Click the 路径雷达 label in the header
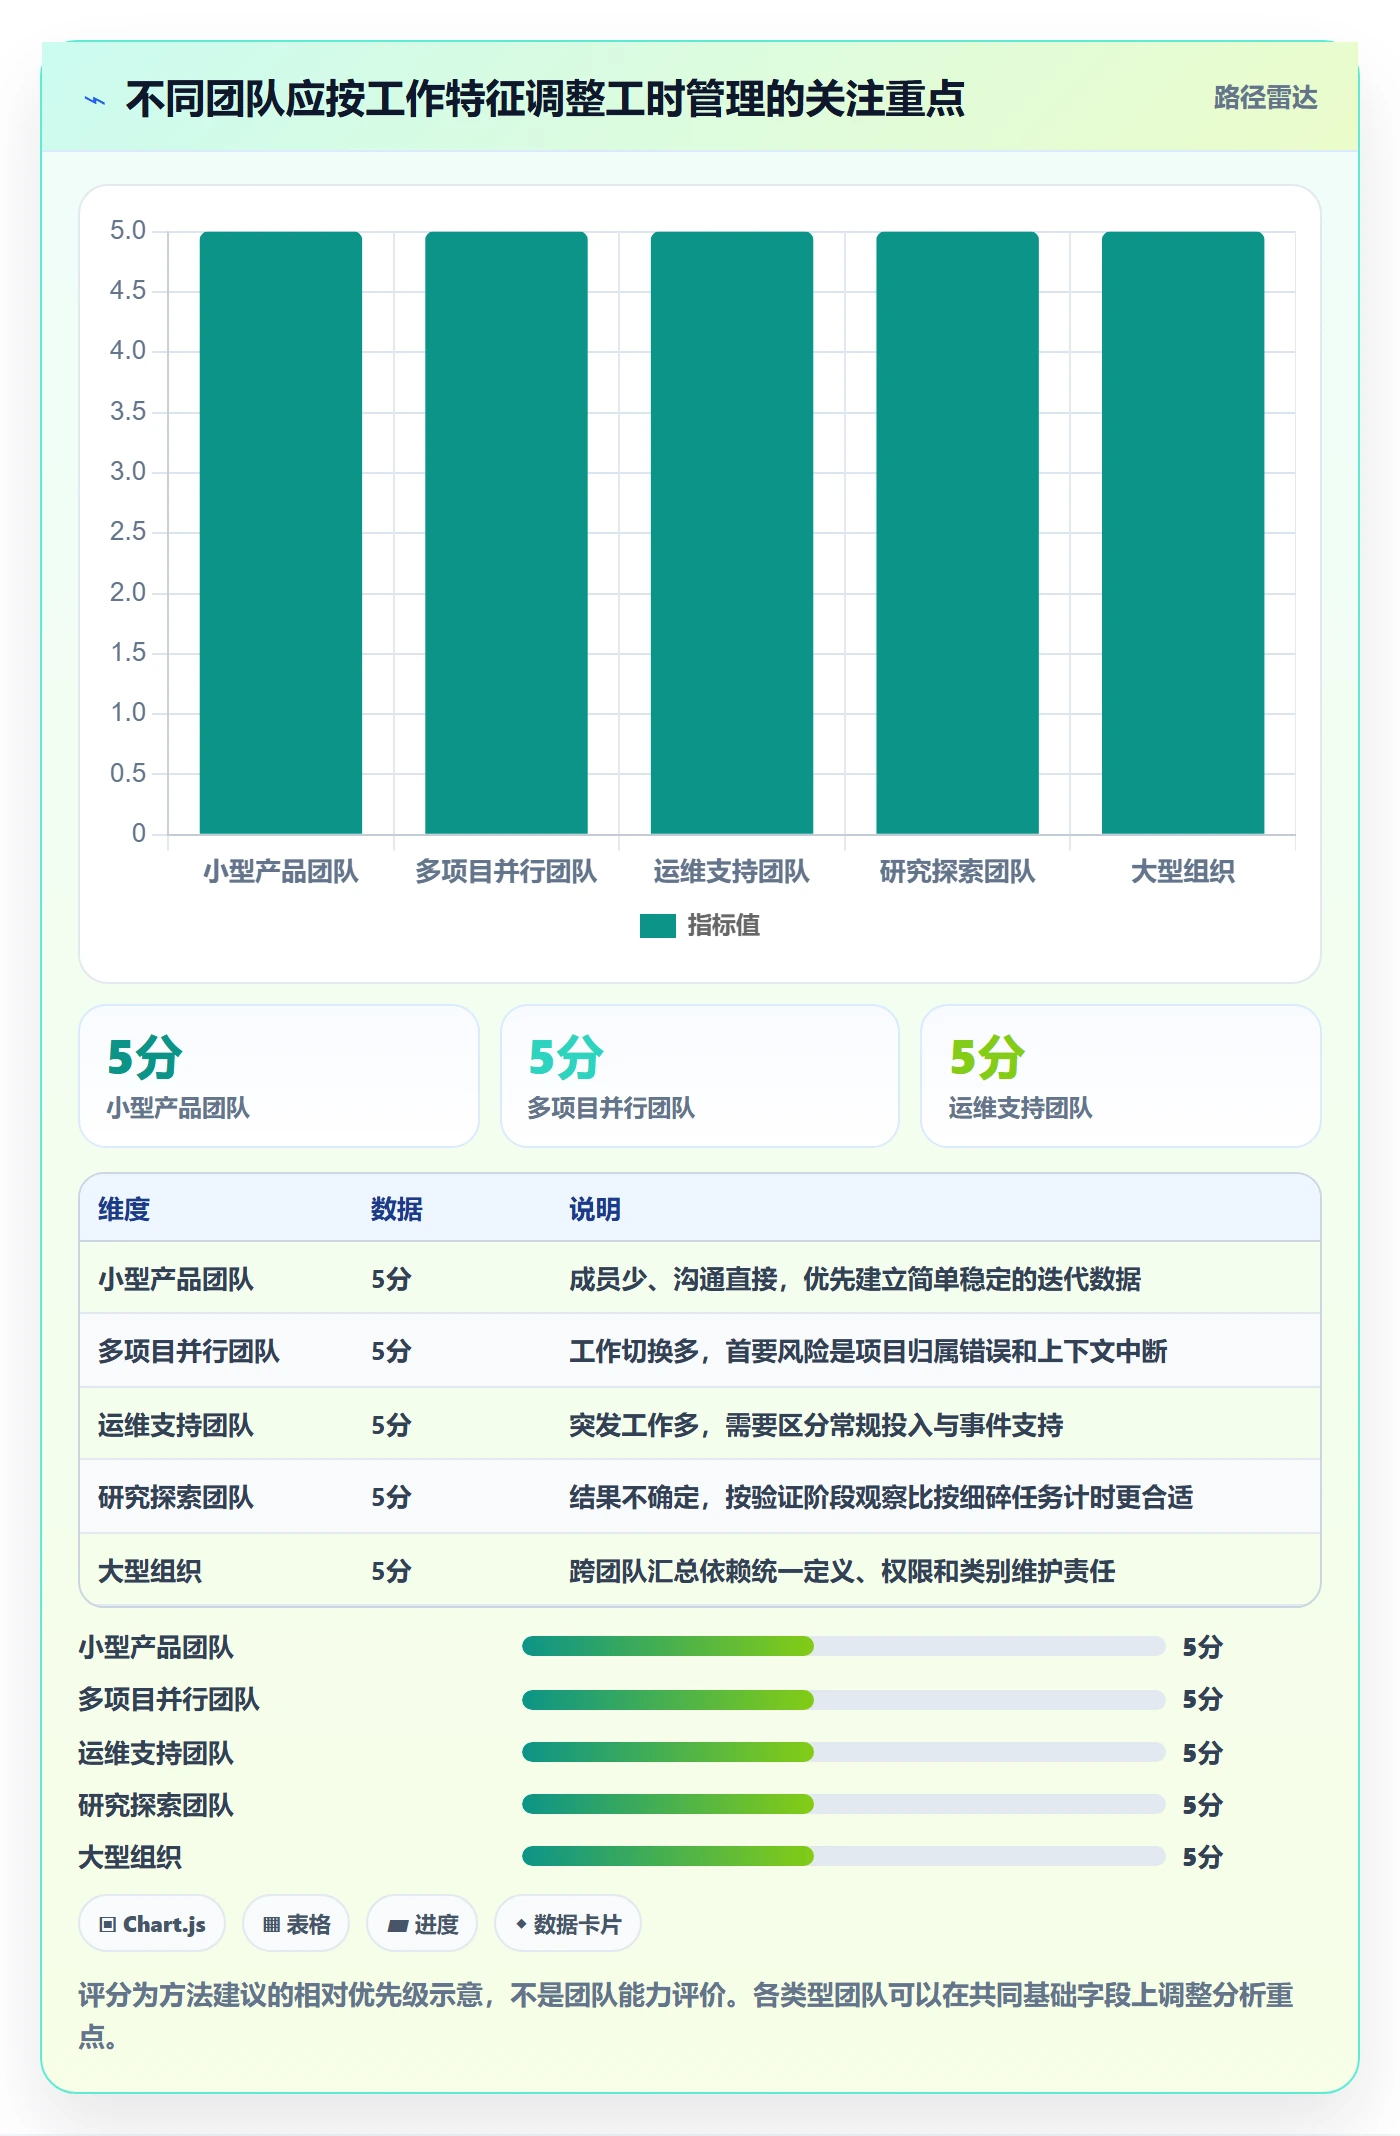 click(1265, 98)
